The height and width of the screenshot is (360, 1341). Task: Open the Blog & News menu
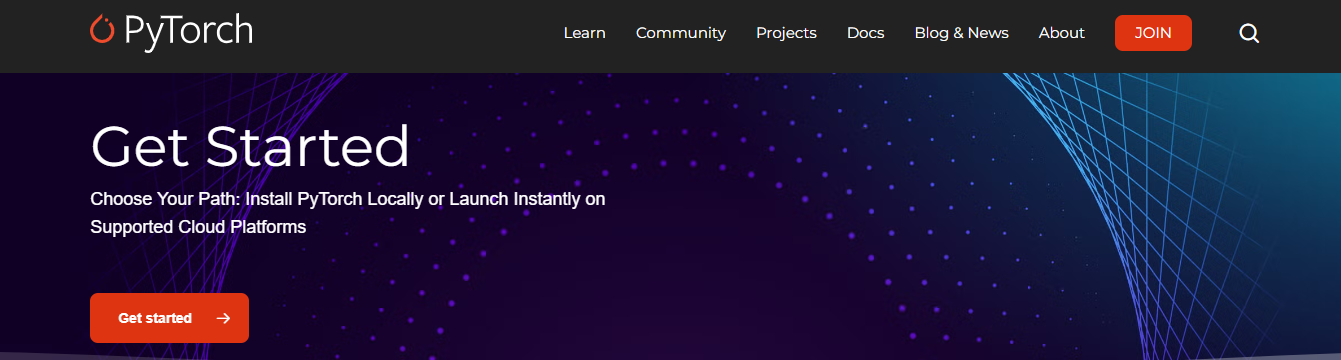pyautogui.click(x=962, y=33)
